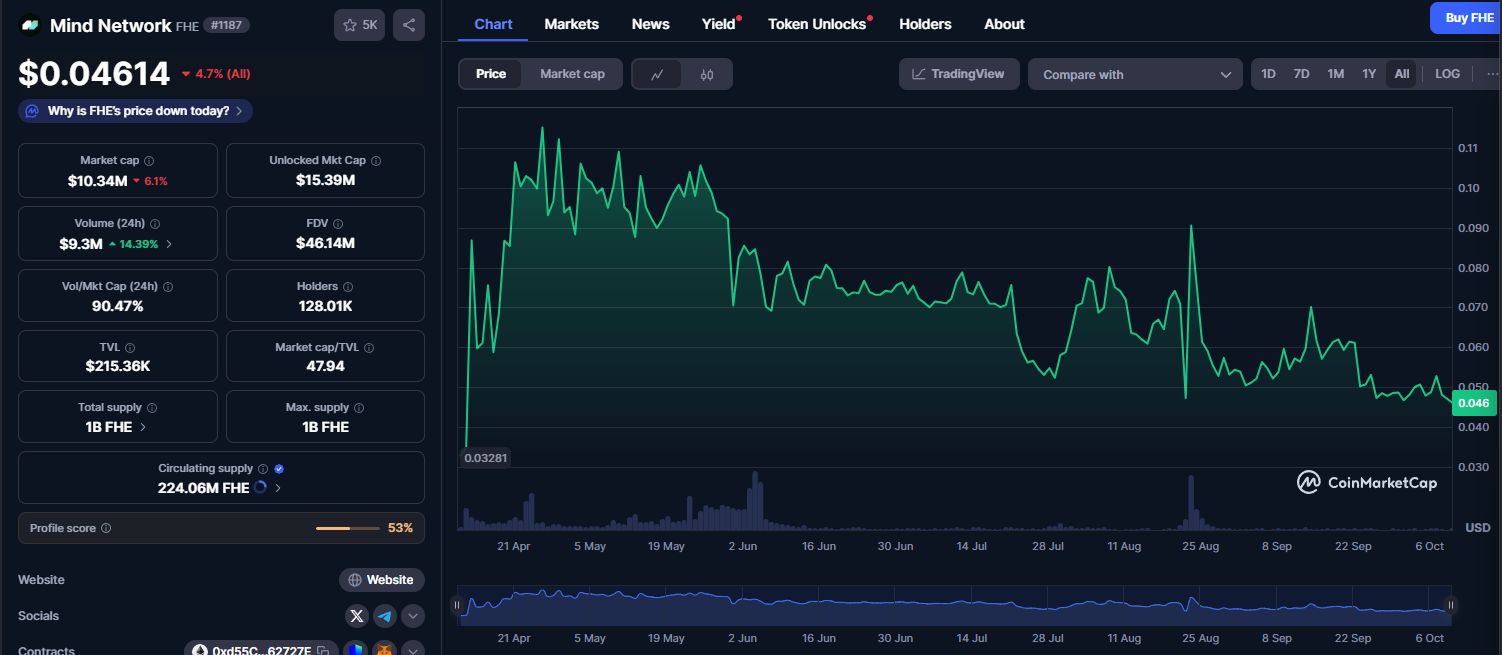Open the share options icon
Image resolution: width=1502 pixels, height=655 pixels.
pyautogui.click(x=408, y=25)
